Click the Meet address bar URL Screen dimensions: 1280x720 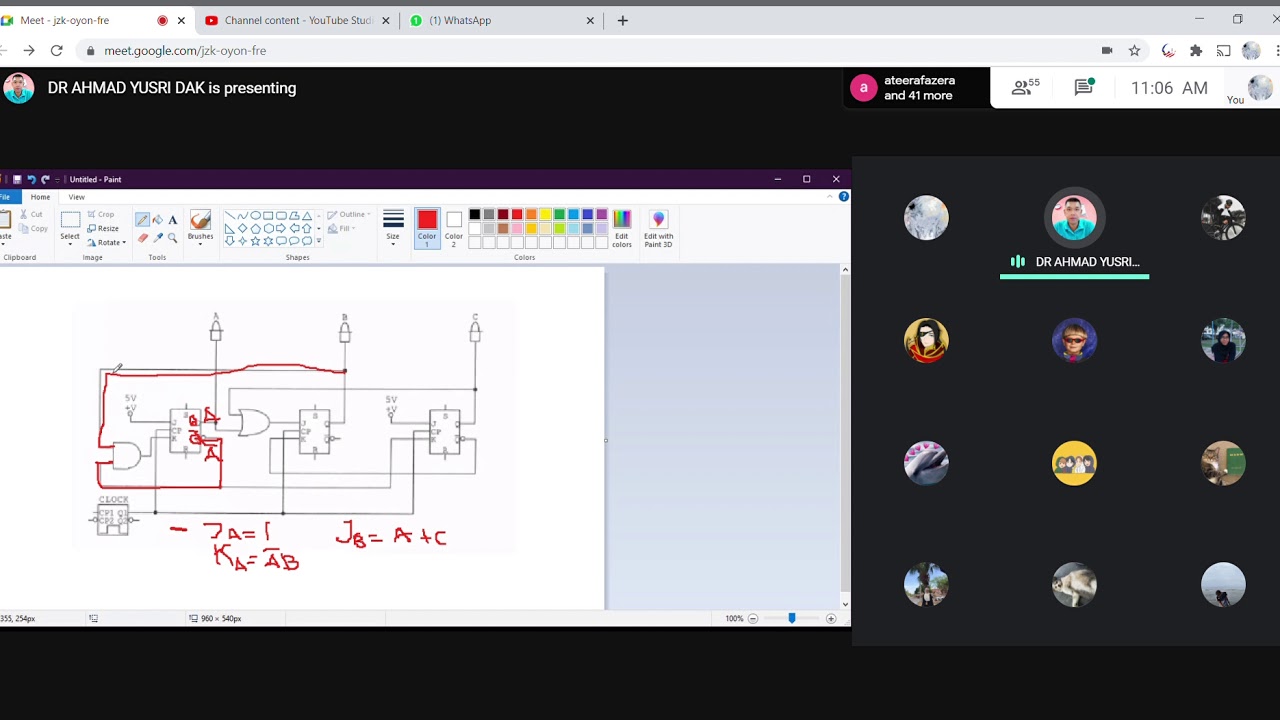pyautogui.click(x=185, y=50)
